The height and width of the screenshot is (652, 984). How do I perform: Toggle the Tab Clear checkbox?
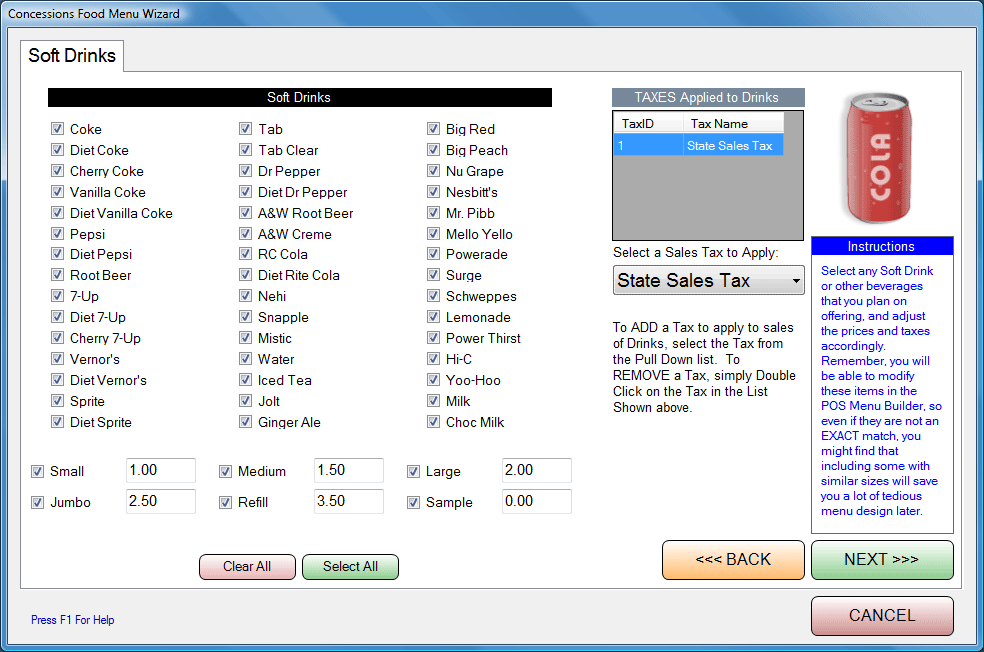245,150
